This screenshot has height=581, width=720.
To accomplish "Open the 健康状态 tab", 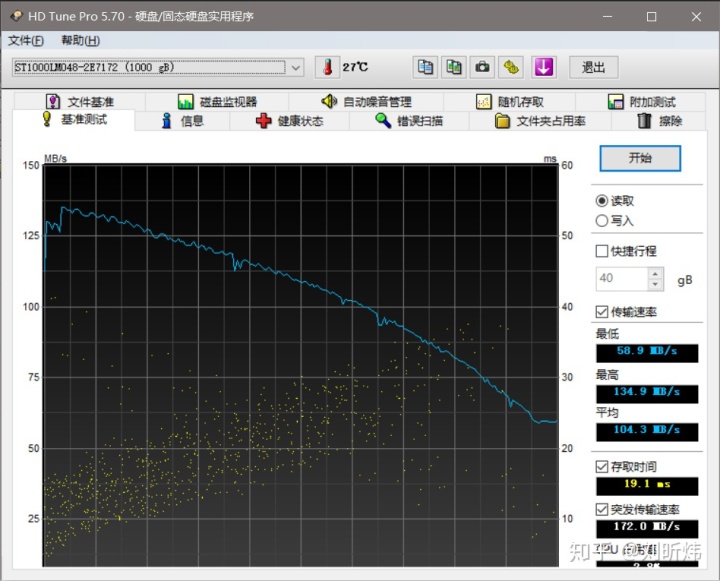I will tap(289, 121).
